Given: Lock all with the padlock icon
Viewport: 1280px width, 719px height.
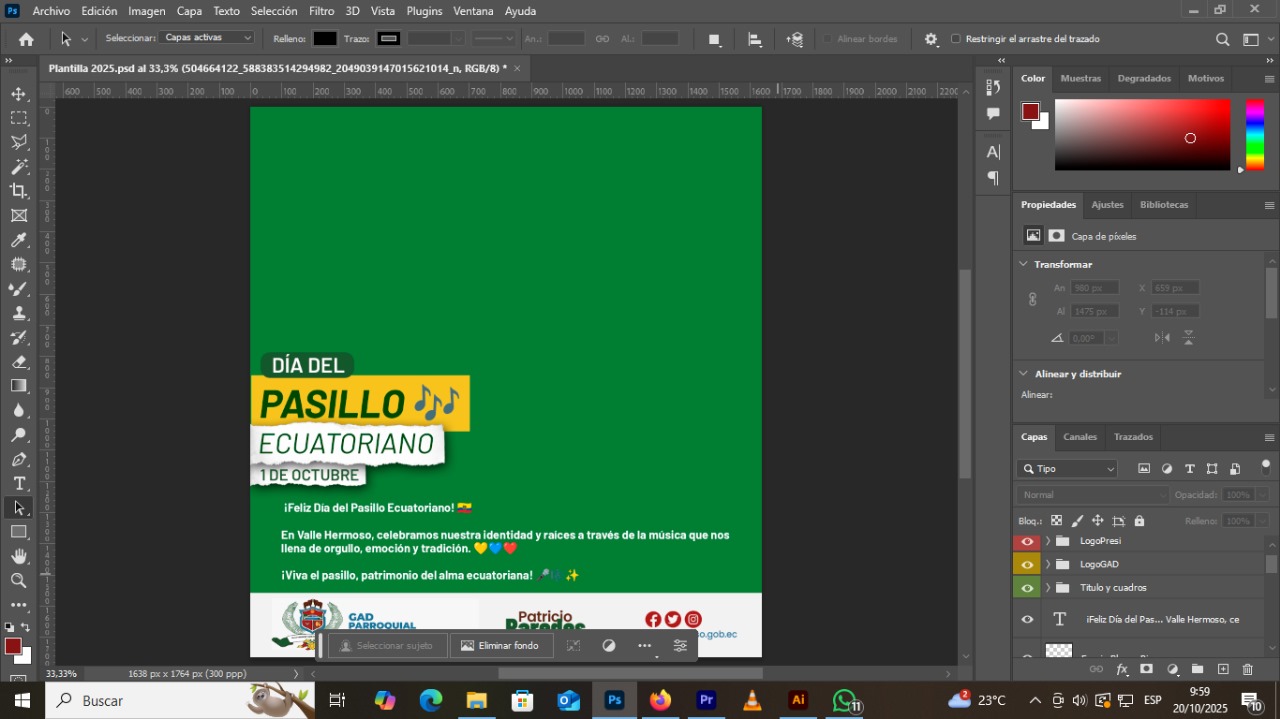Looking at the screenshot, I should tap(1139, 521).
